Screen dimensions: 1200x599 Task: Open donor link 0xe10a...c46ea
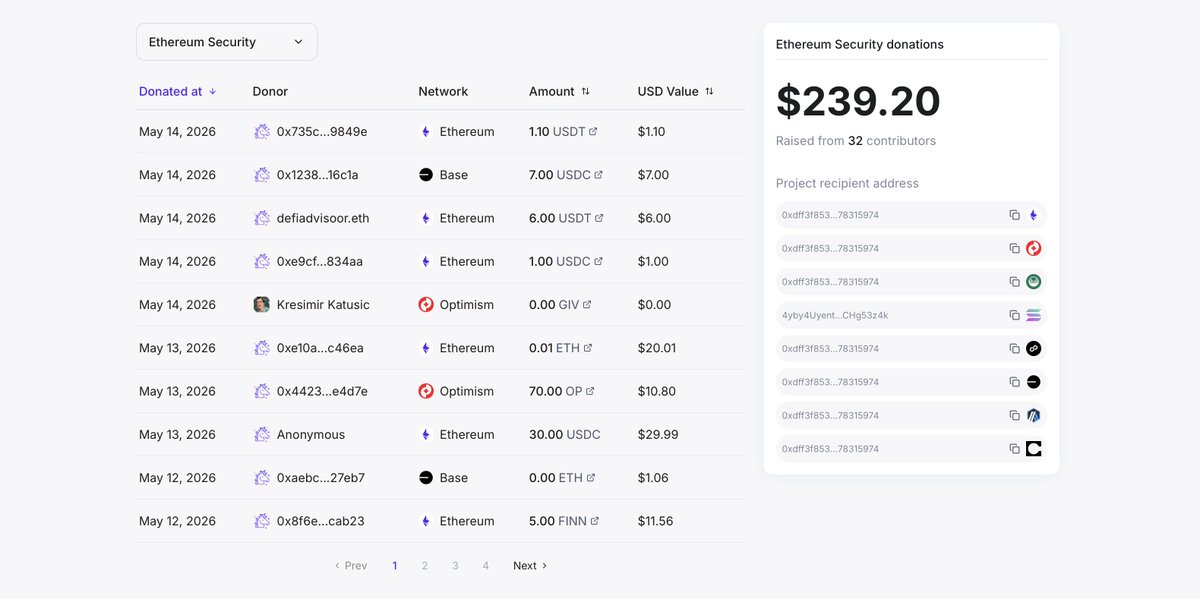pyautogui.click(x=320, y=348)
